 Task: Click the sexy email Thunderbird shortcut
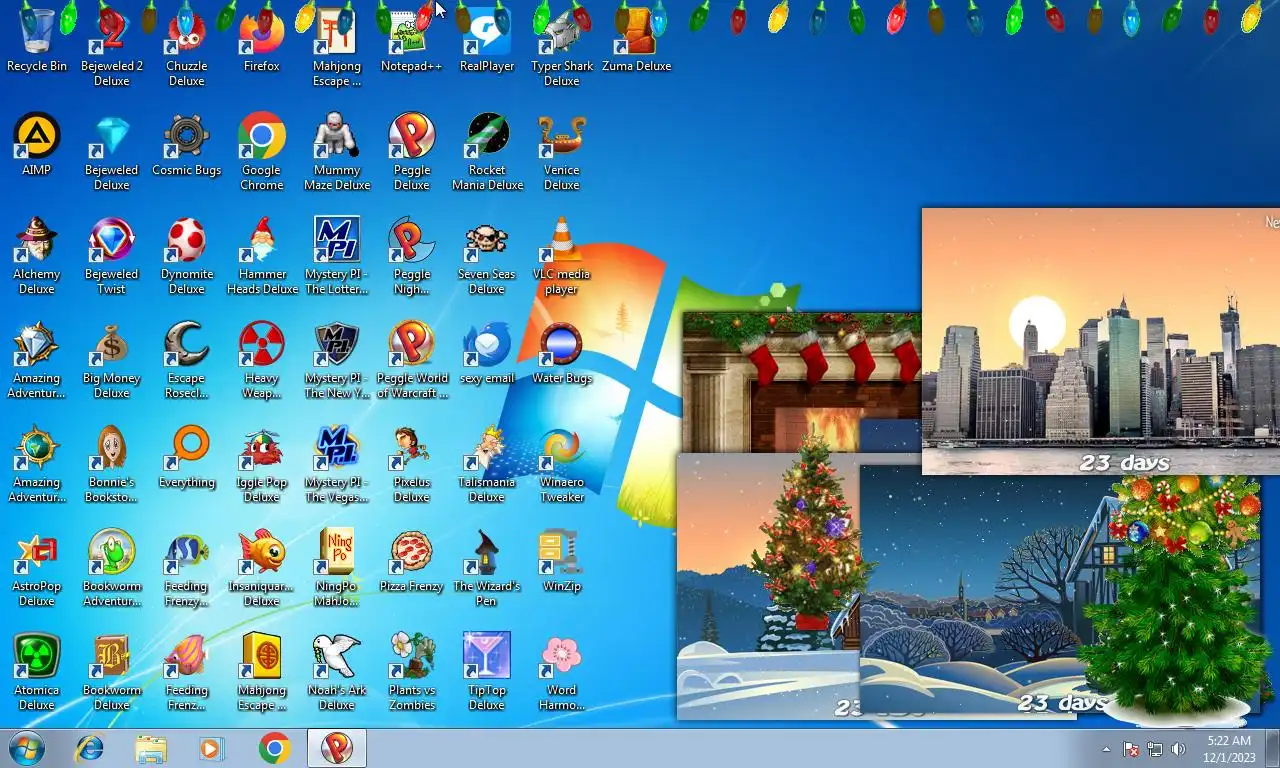point(487,352)
